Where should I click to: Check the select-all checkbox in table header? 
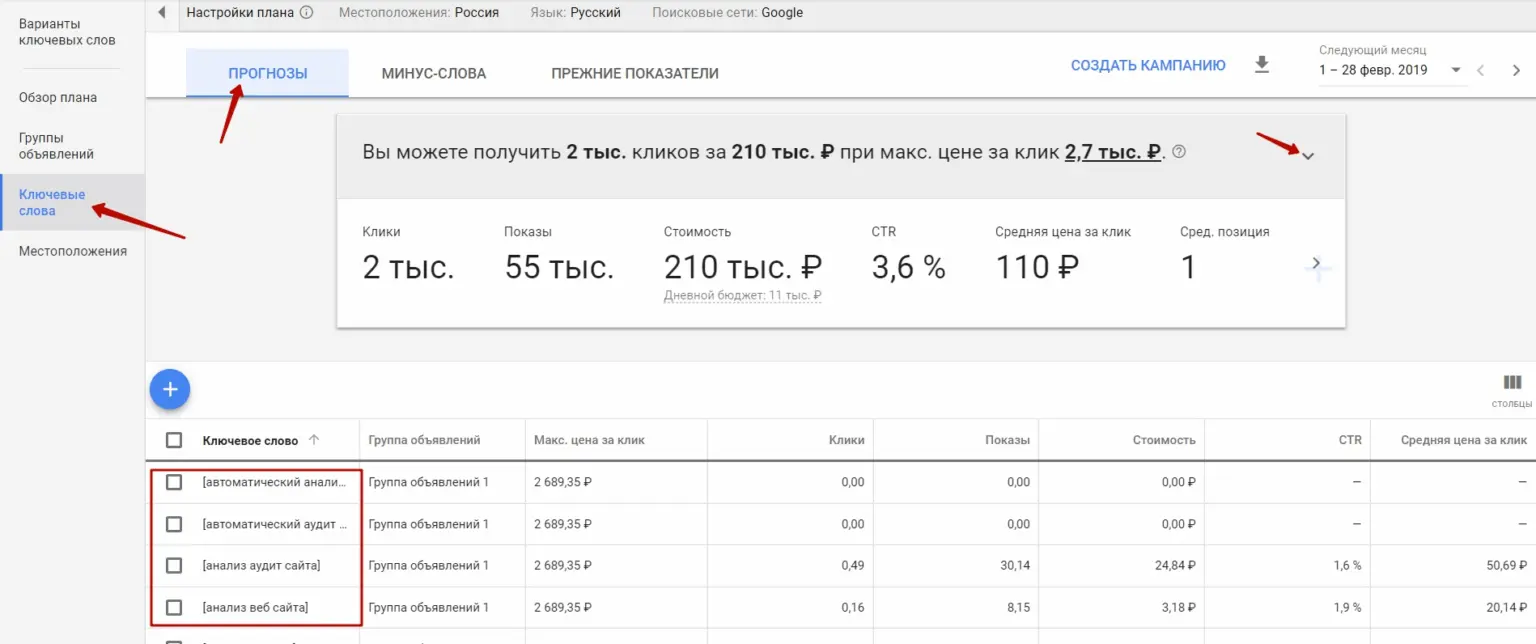tap(175, 438)
